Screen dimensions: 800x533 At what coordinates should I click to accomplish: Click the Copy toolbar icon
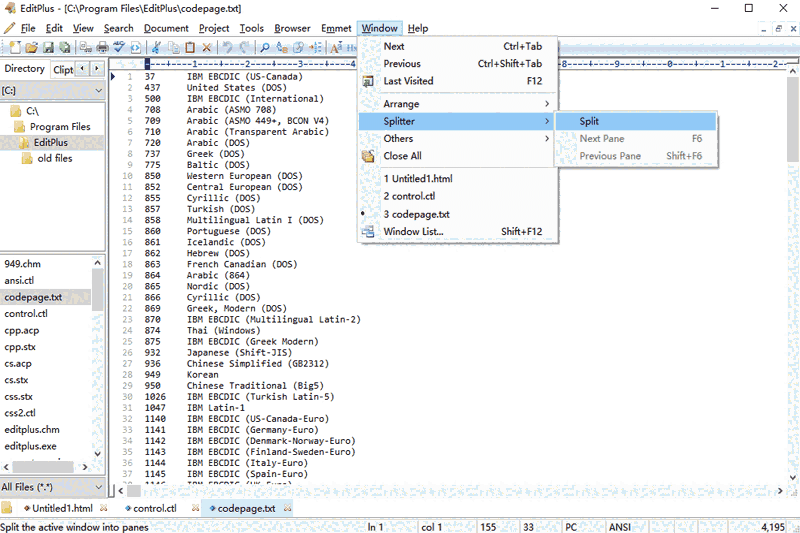click(x=173, y=47)
